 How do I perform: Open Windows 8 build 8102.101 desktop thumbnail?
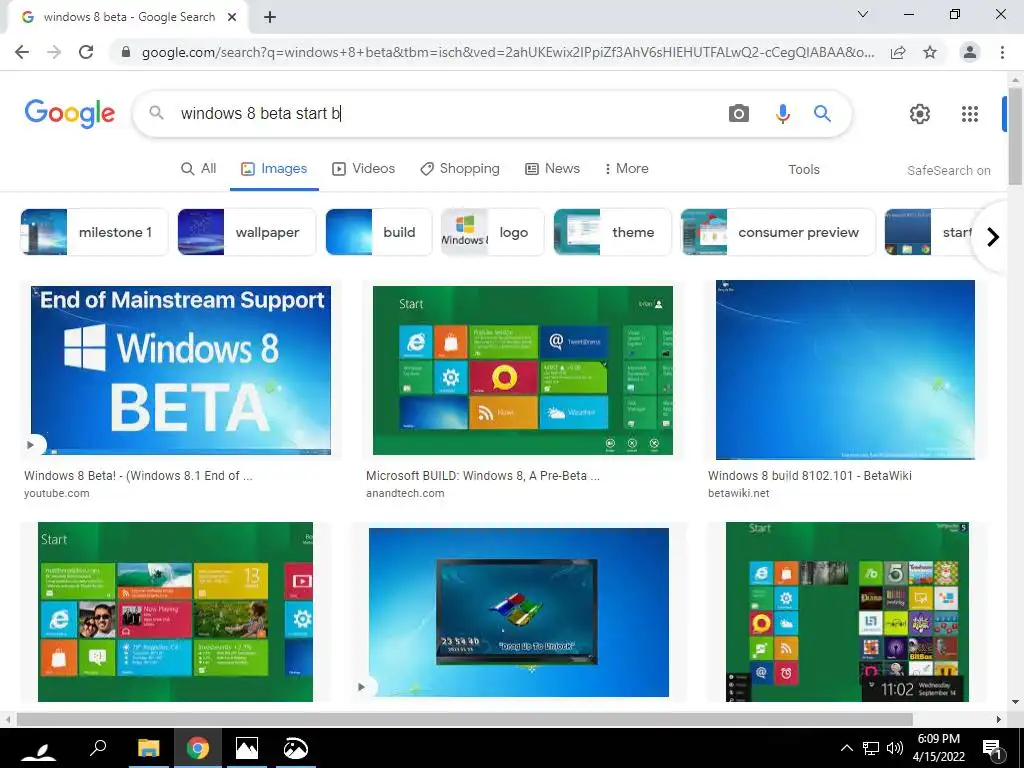pyautogui.click(x=845, y=370)
